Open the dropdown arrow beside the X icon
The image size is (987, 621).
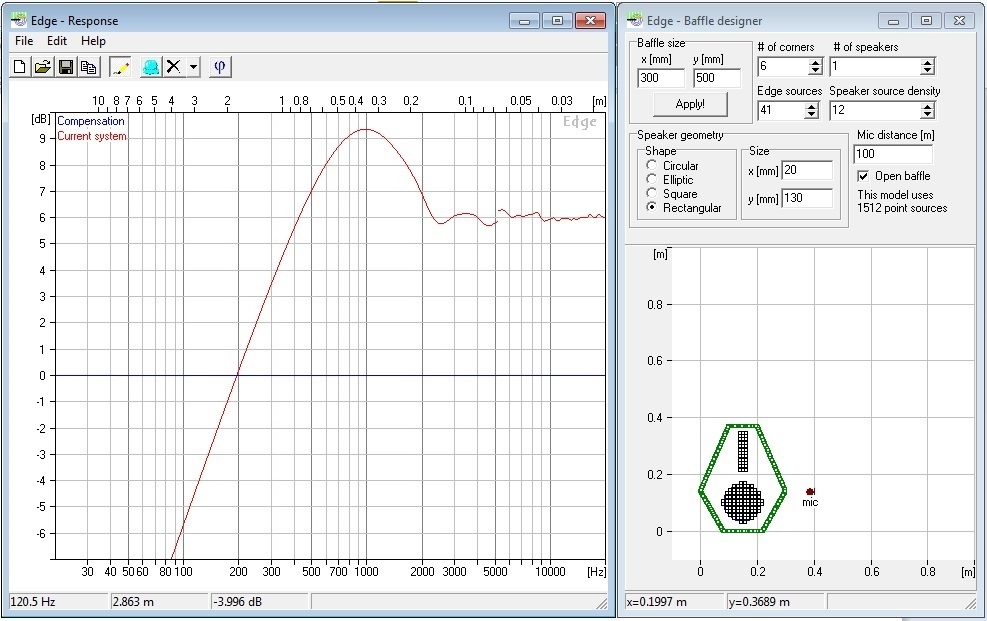tap(193, 67)
